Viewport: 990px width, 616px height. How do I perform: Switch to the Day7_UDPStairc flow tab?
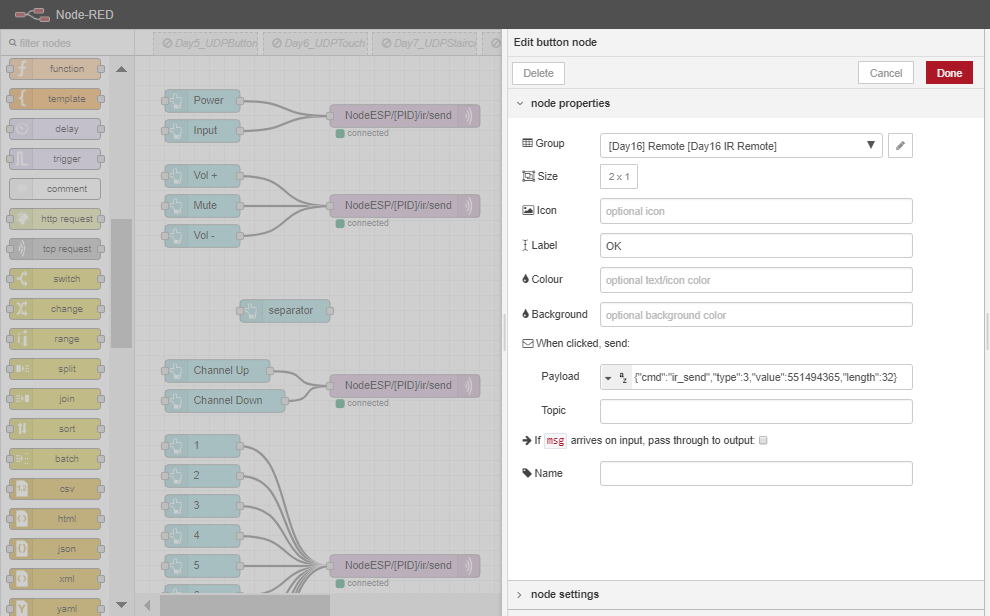(x=425, y=43)
